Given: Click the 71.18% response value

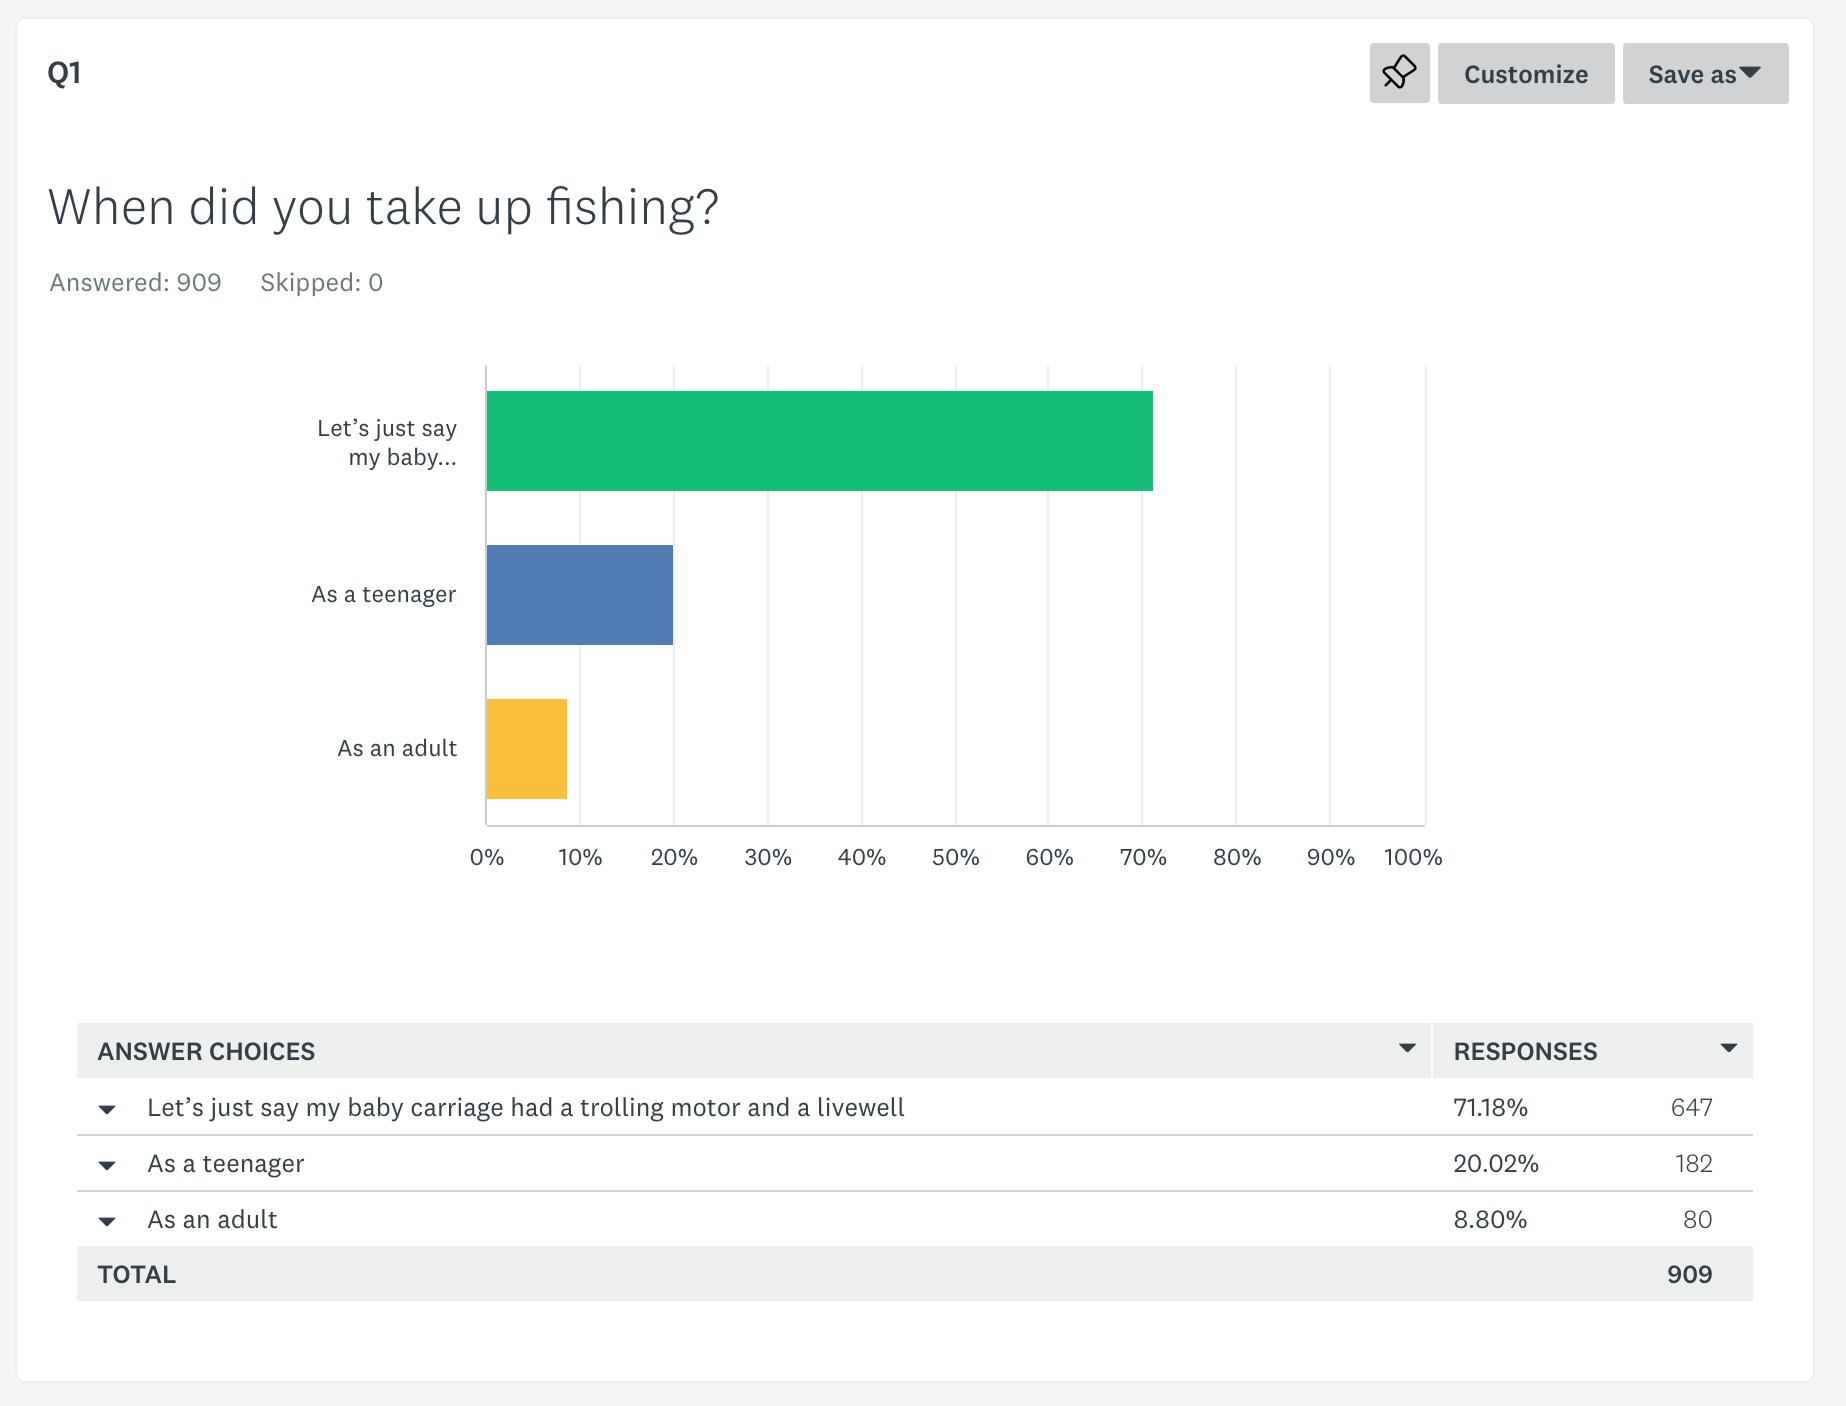Looking at the screenshot, I should click(x=1490, y=1107).
